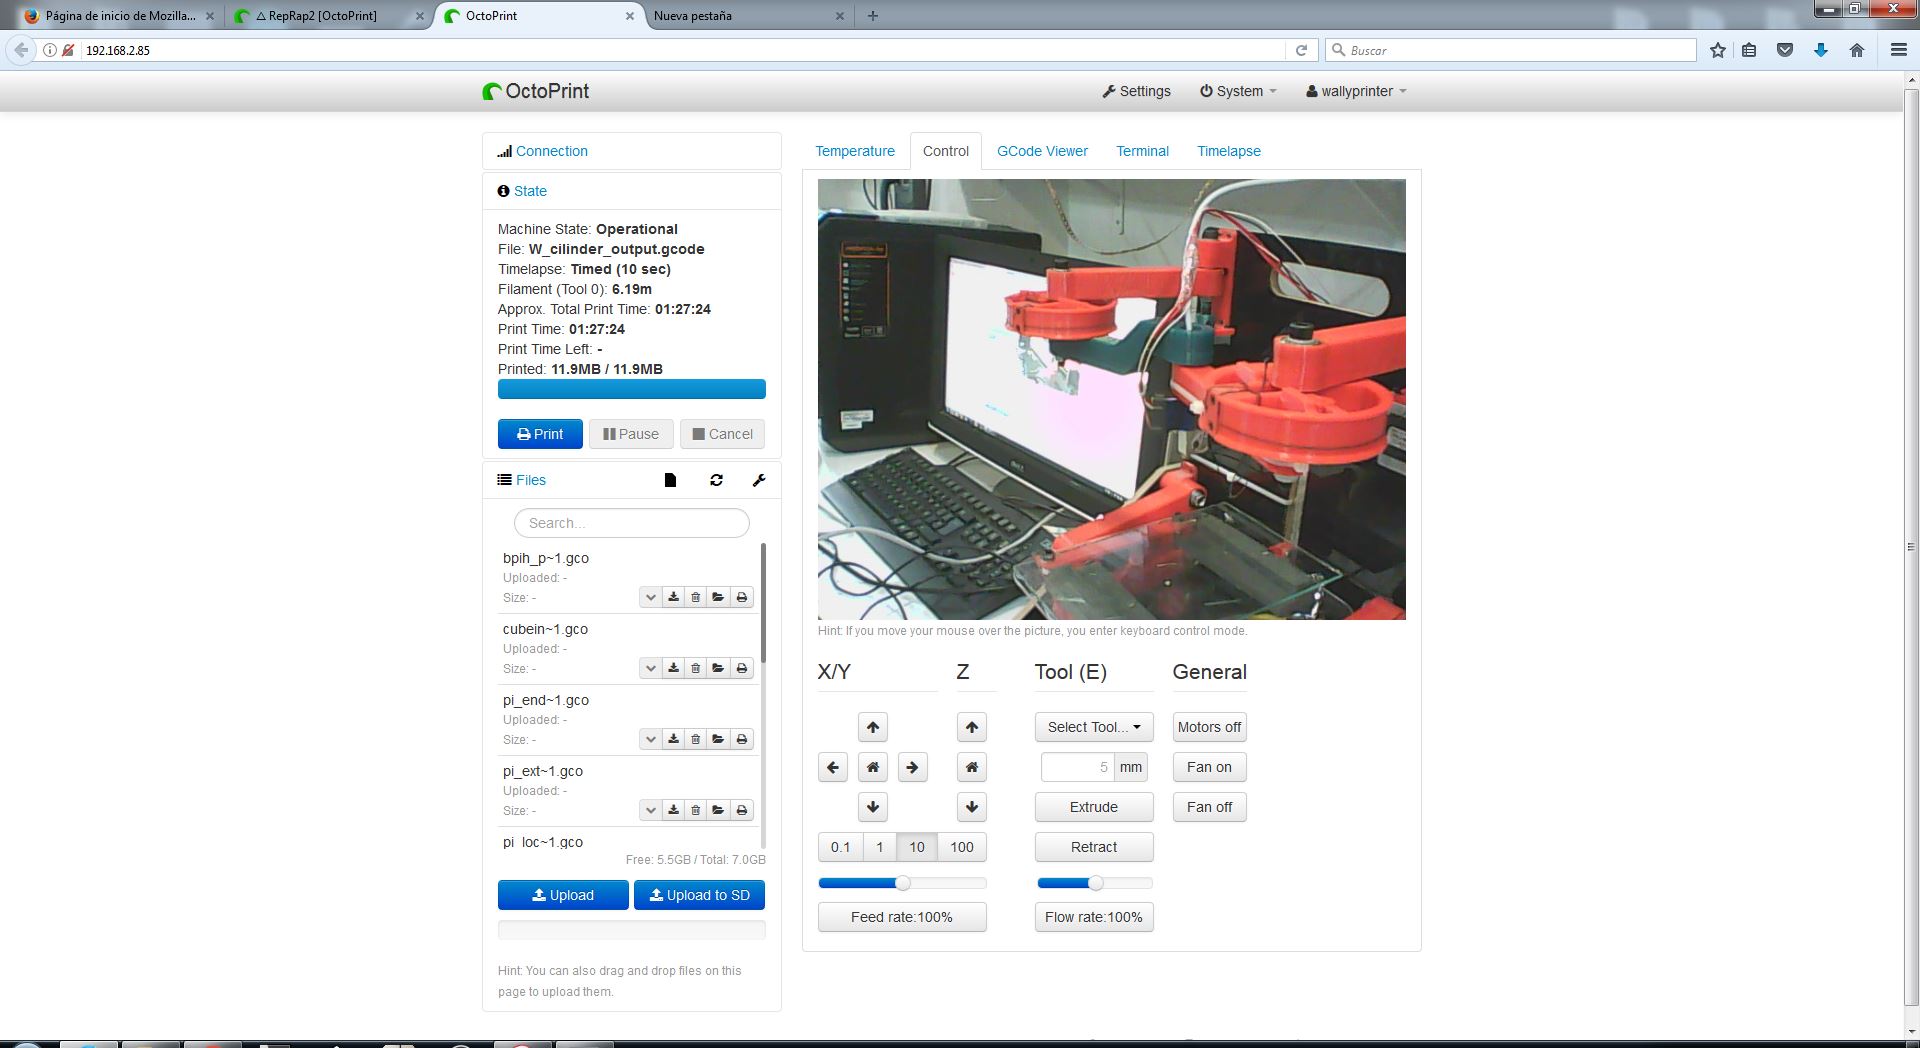Click the Fan off button
The width and height of the screenshot is (1920, 1048).
tap(1210, 807)
